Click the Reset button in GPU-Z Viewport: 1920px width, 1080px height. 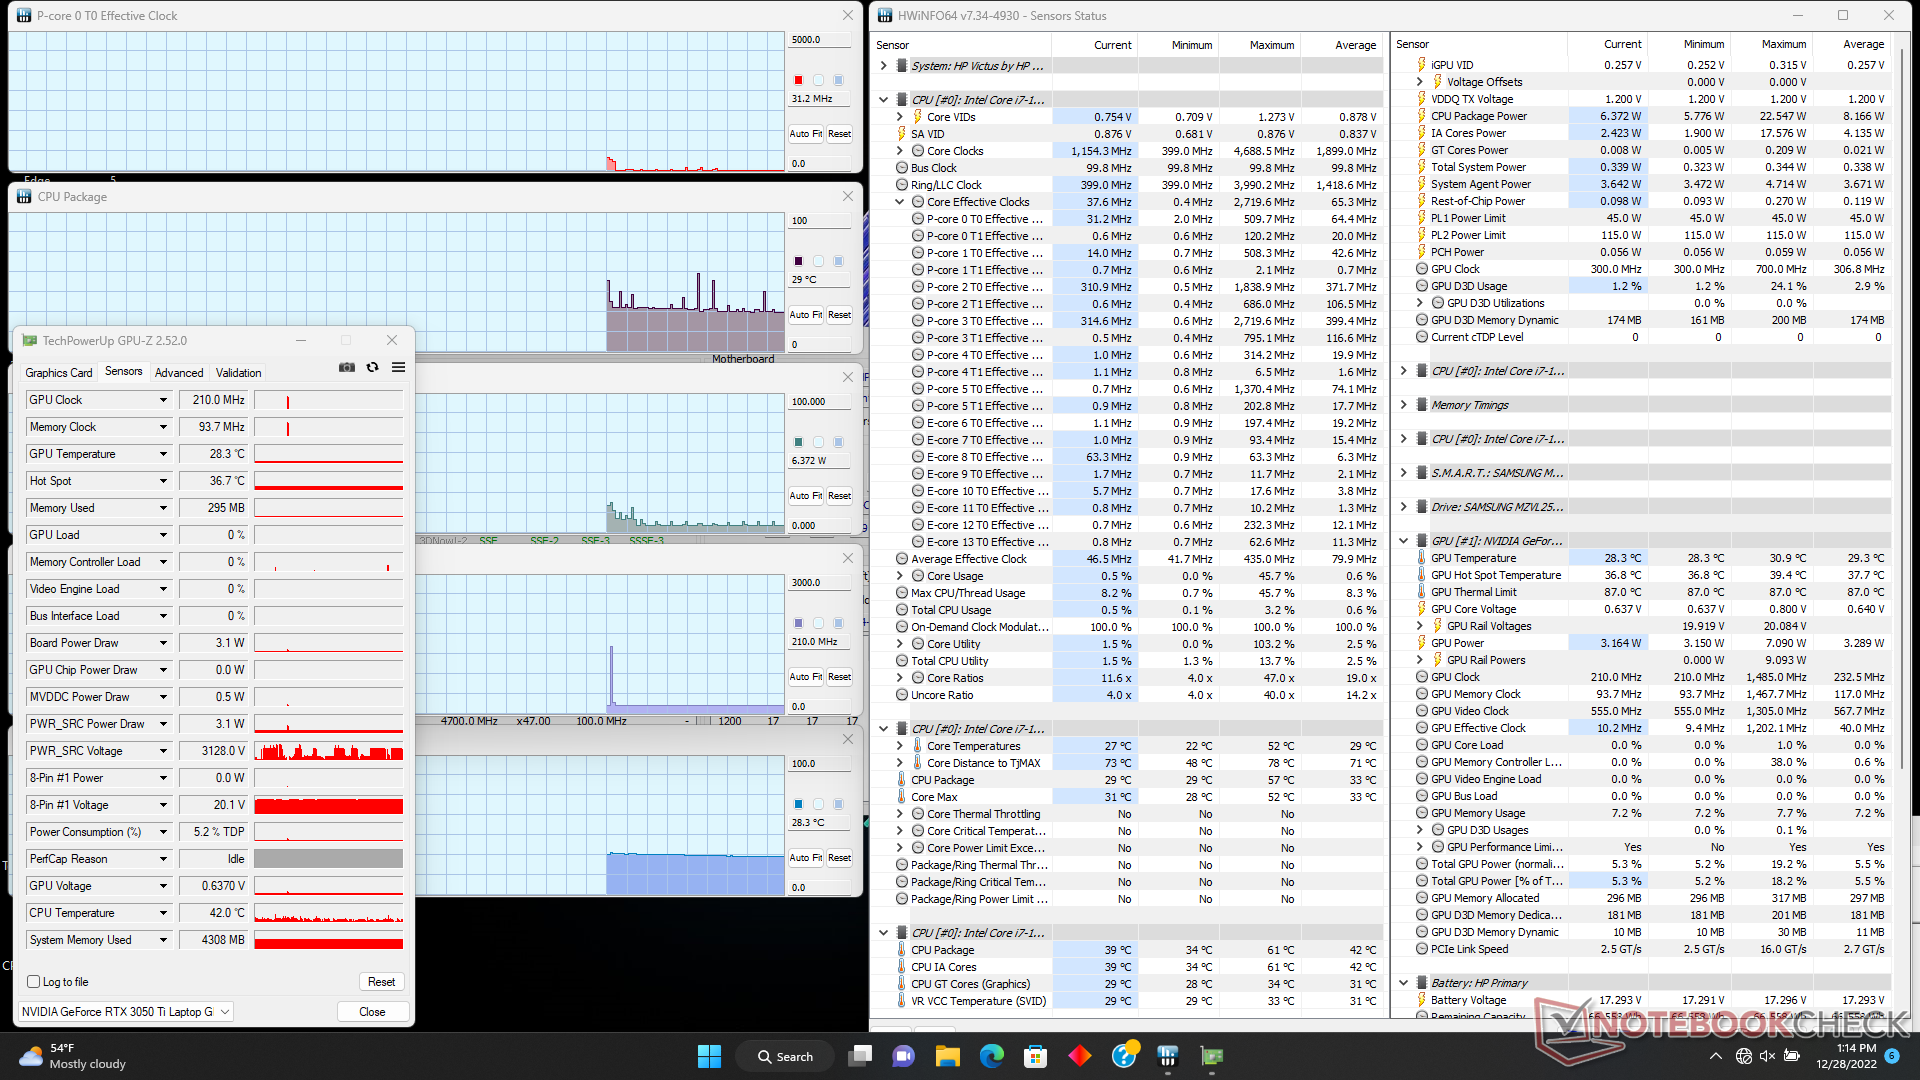tap(381, 982)
